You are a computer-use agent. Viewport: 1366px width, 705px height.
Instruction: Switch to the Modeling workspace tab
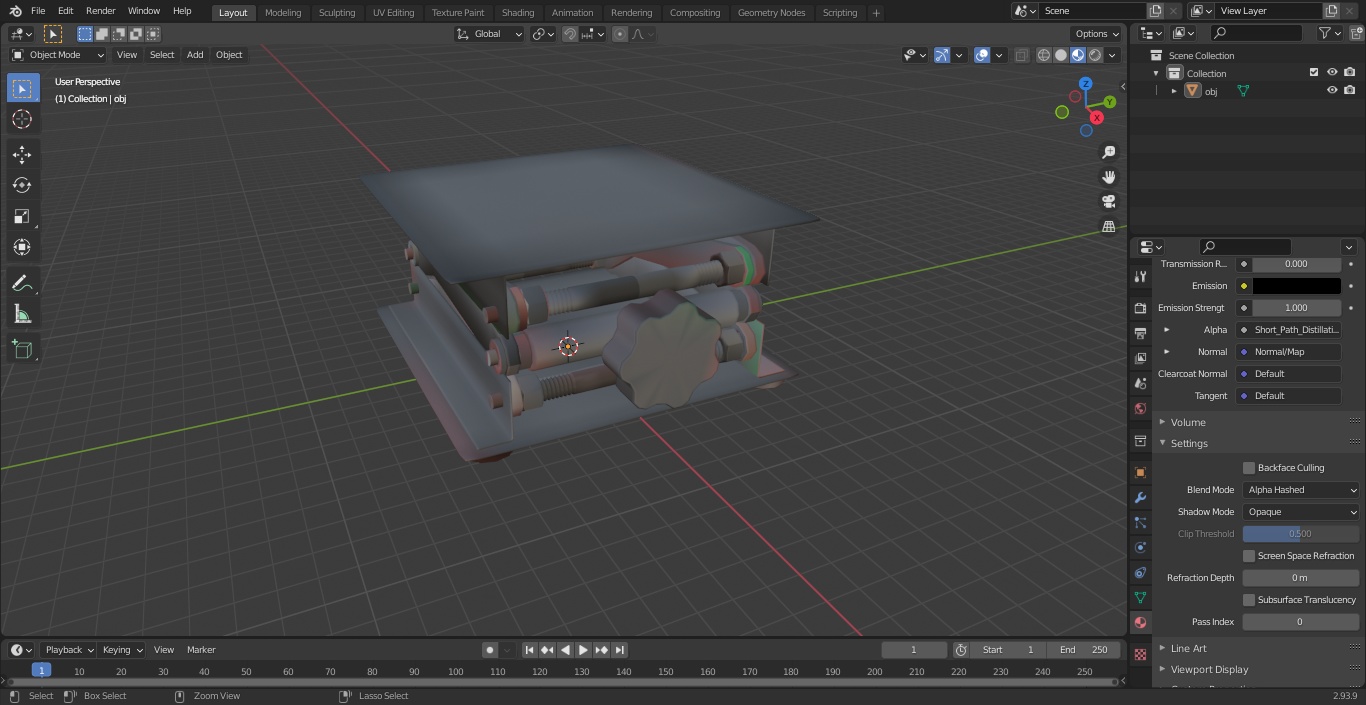click(x=283, y=13)
